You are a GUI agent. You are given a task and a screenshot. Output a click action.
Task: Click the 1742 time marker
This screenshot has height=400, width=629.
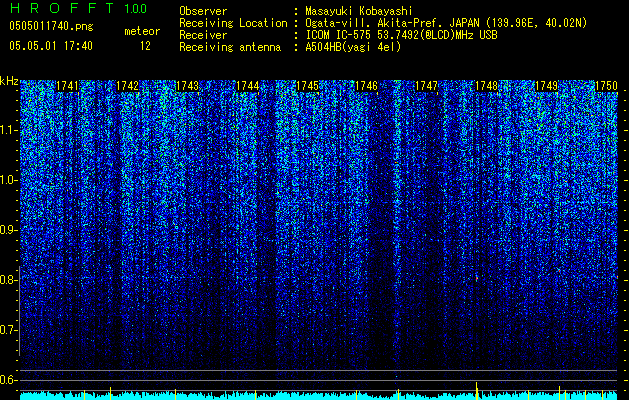click(x=127, y=86)
